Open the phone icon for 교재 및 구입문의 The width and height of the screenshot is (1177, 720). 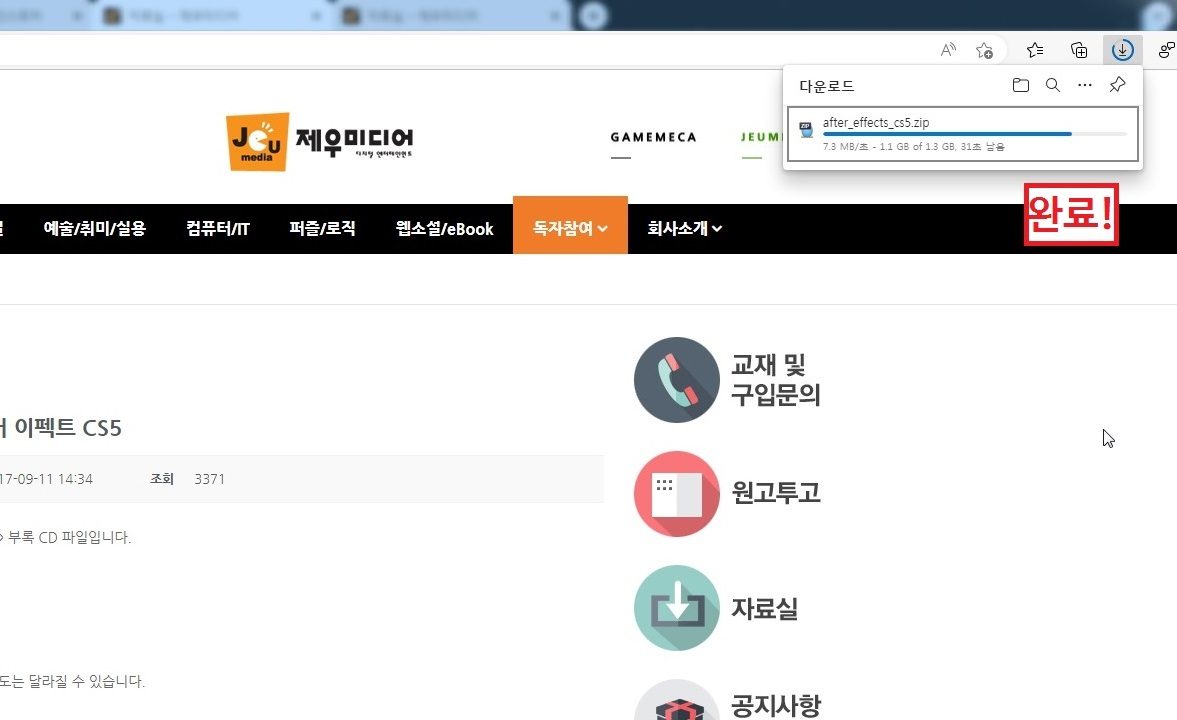pyautogui.click(x=676, y=380)
